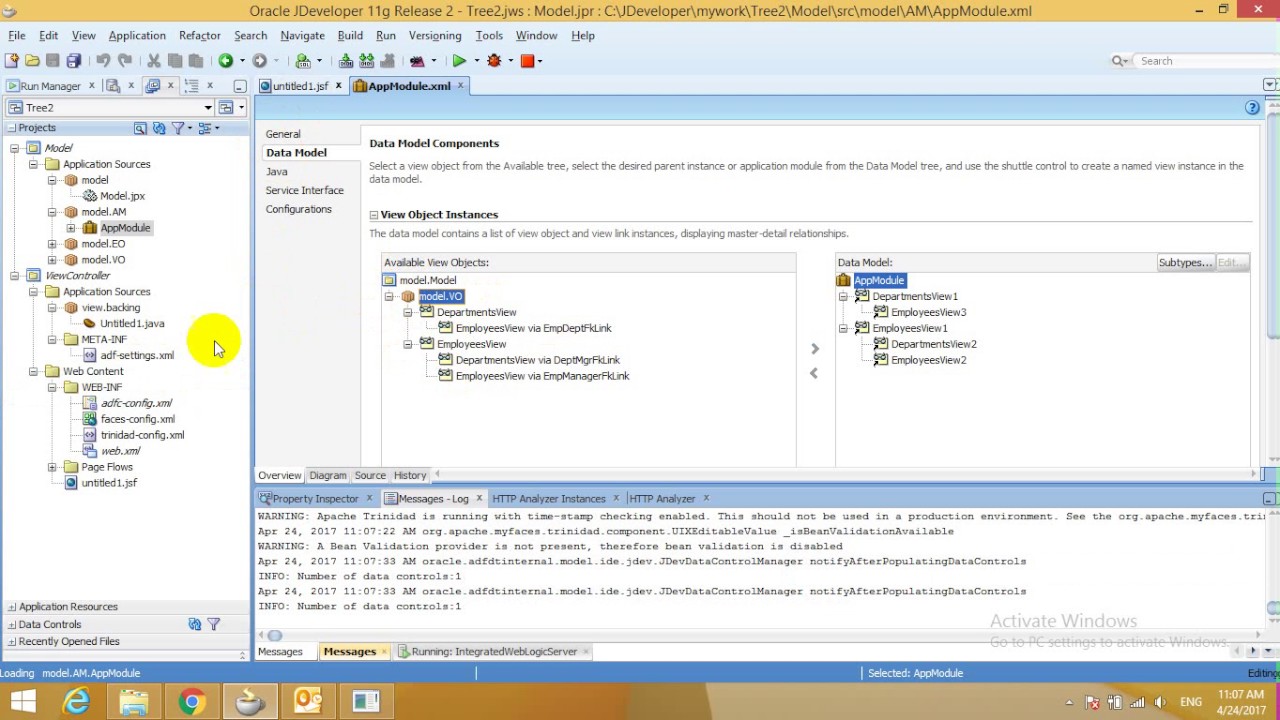Select EmployeesView via EmpDeptFkLink view object

pyautogui.click(x=533, y=329)
